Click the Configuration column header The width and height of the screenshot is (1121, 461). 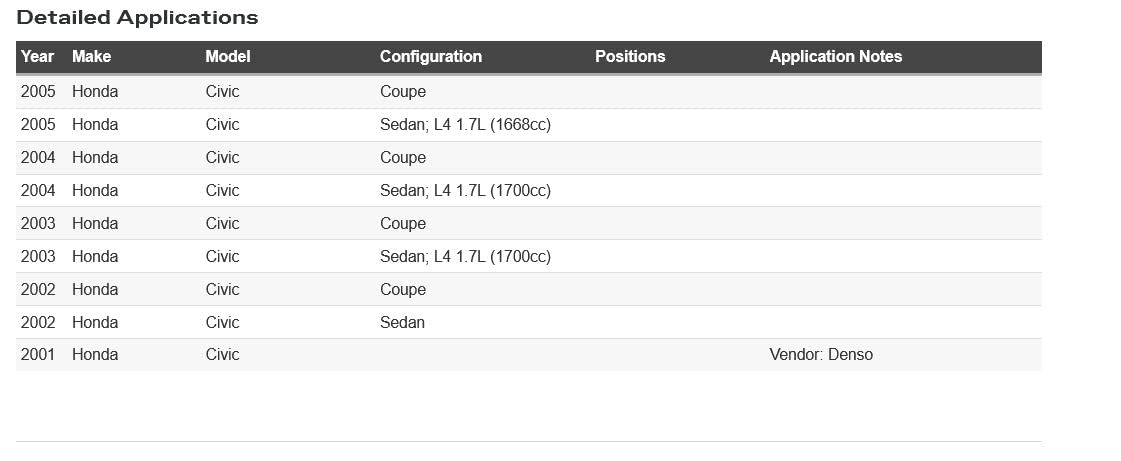430,57
